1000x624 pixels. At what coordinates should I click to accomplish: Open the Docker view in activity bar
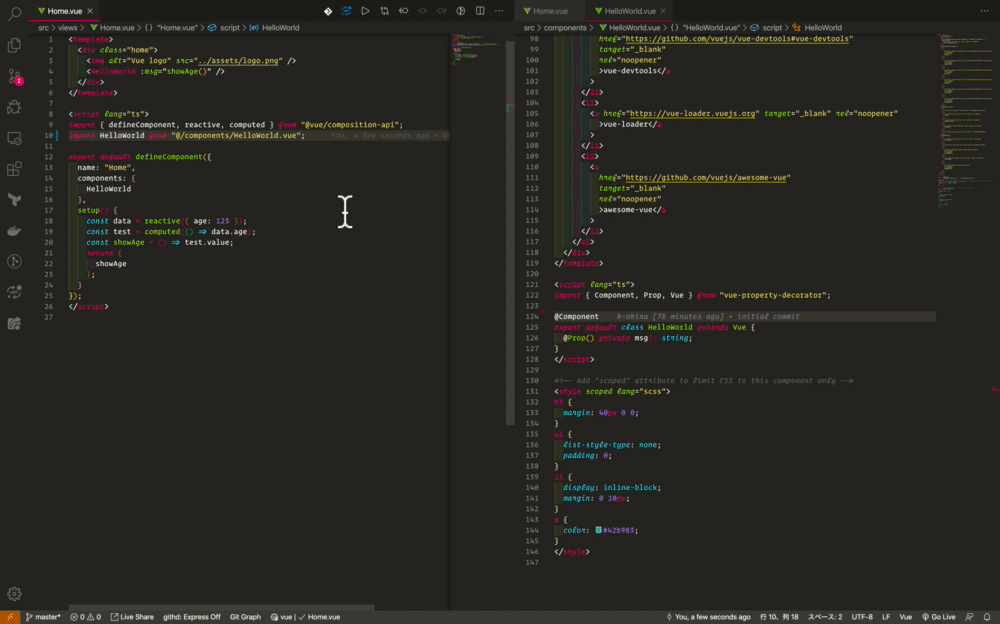(14, 231)
